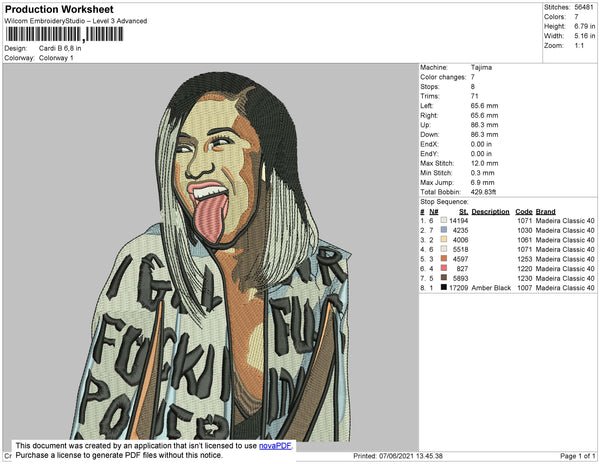The image size is (600, 464).
Task: Click the height value 6.79 in
Action: [x=585, y=26]
